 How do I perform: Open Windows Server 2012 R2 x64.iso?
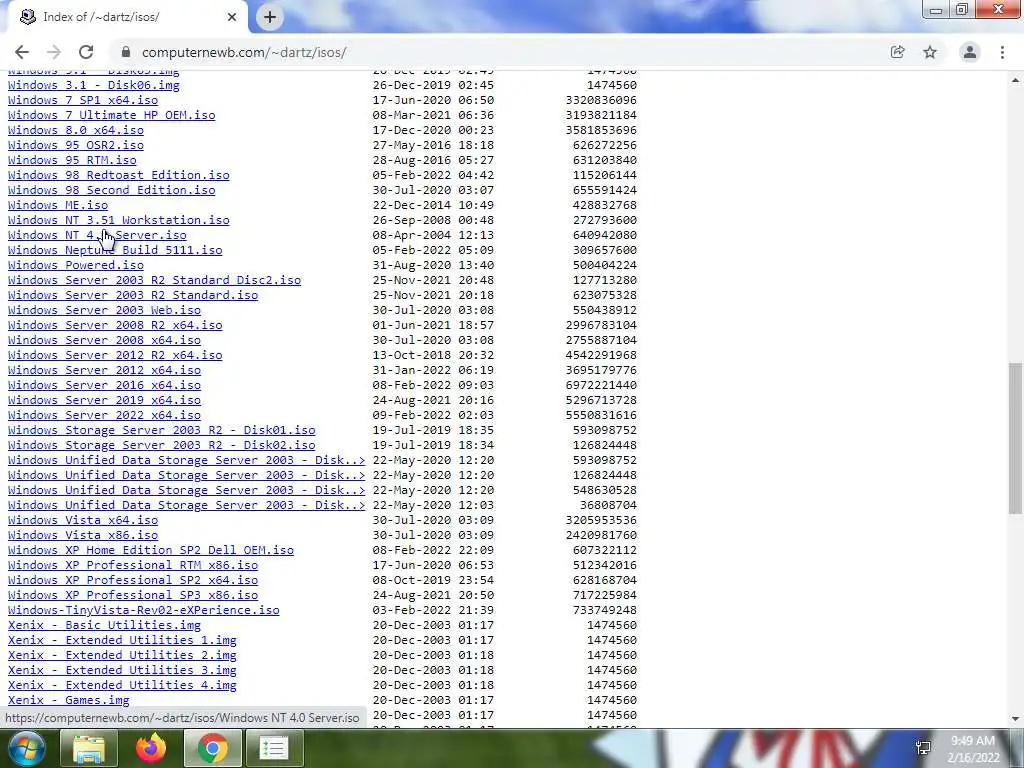click(115, 355)
